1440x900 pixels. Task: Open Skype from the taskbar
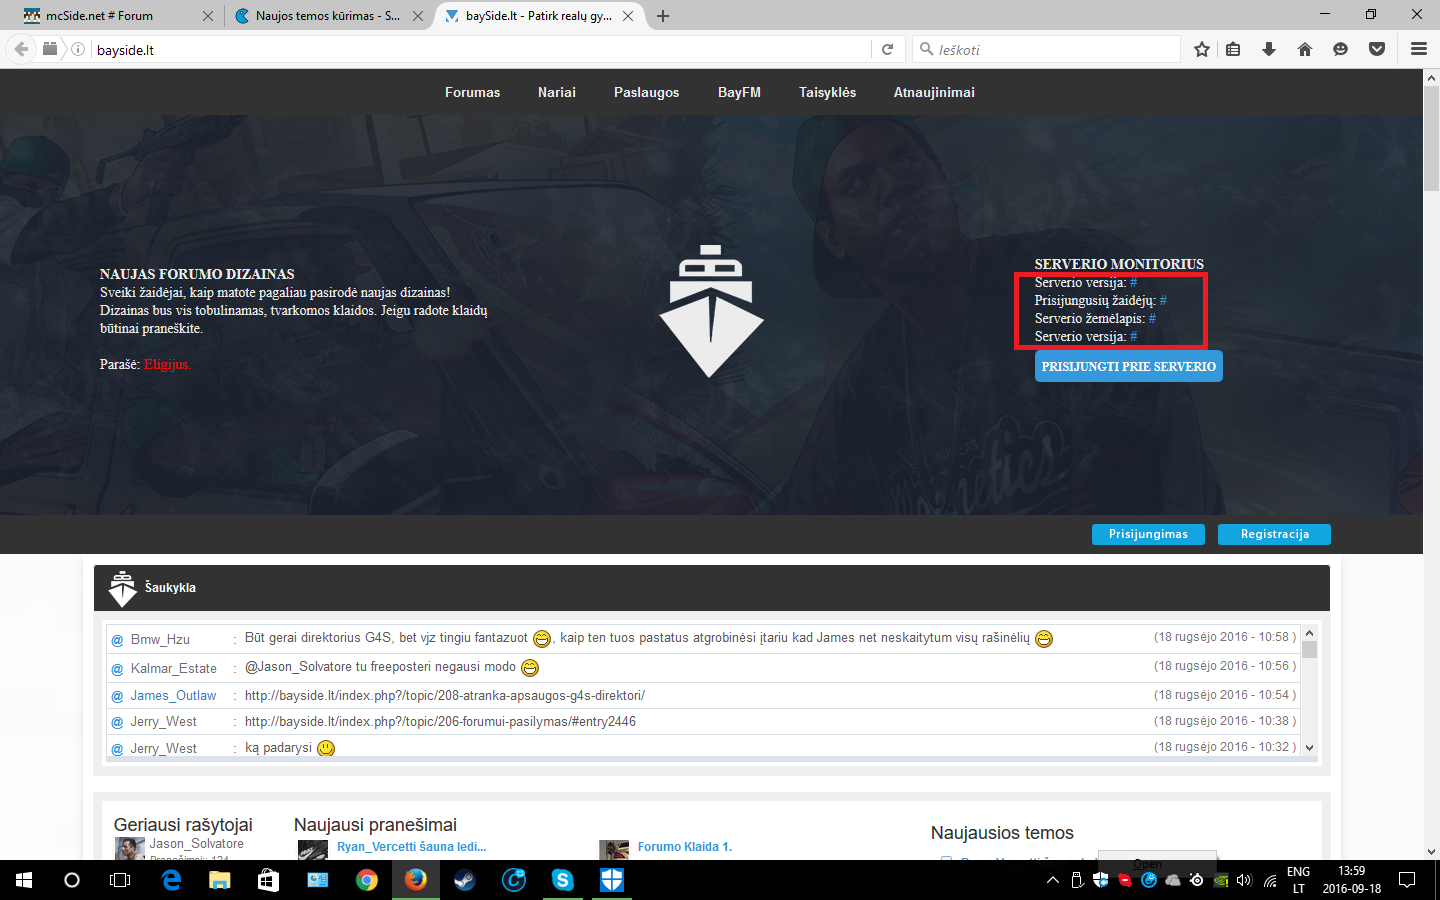(x=563, y=880)
